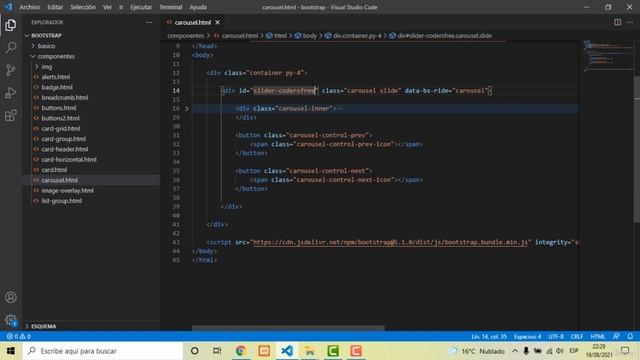Open card-grid.html in the explorer

pos(61,129)
